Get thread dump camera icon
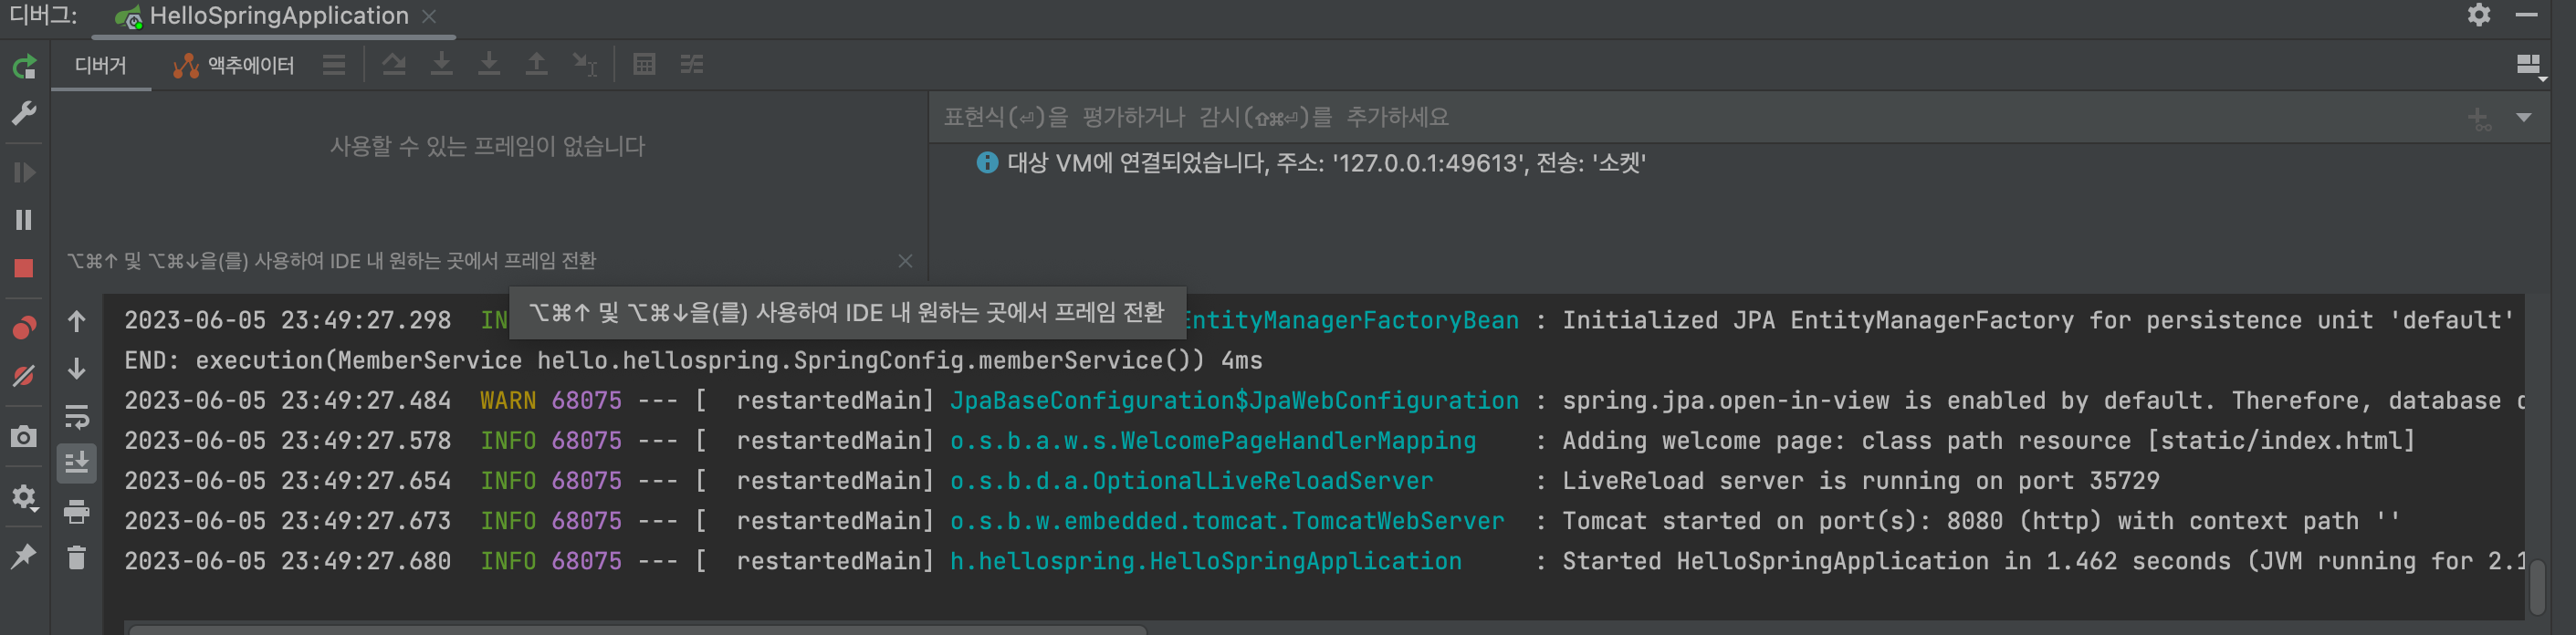 pos(24,437)
